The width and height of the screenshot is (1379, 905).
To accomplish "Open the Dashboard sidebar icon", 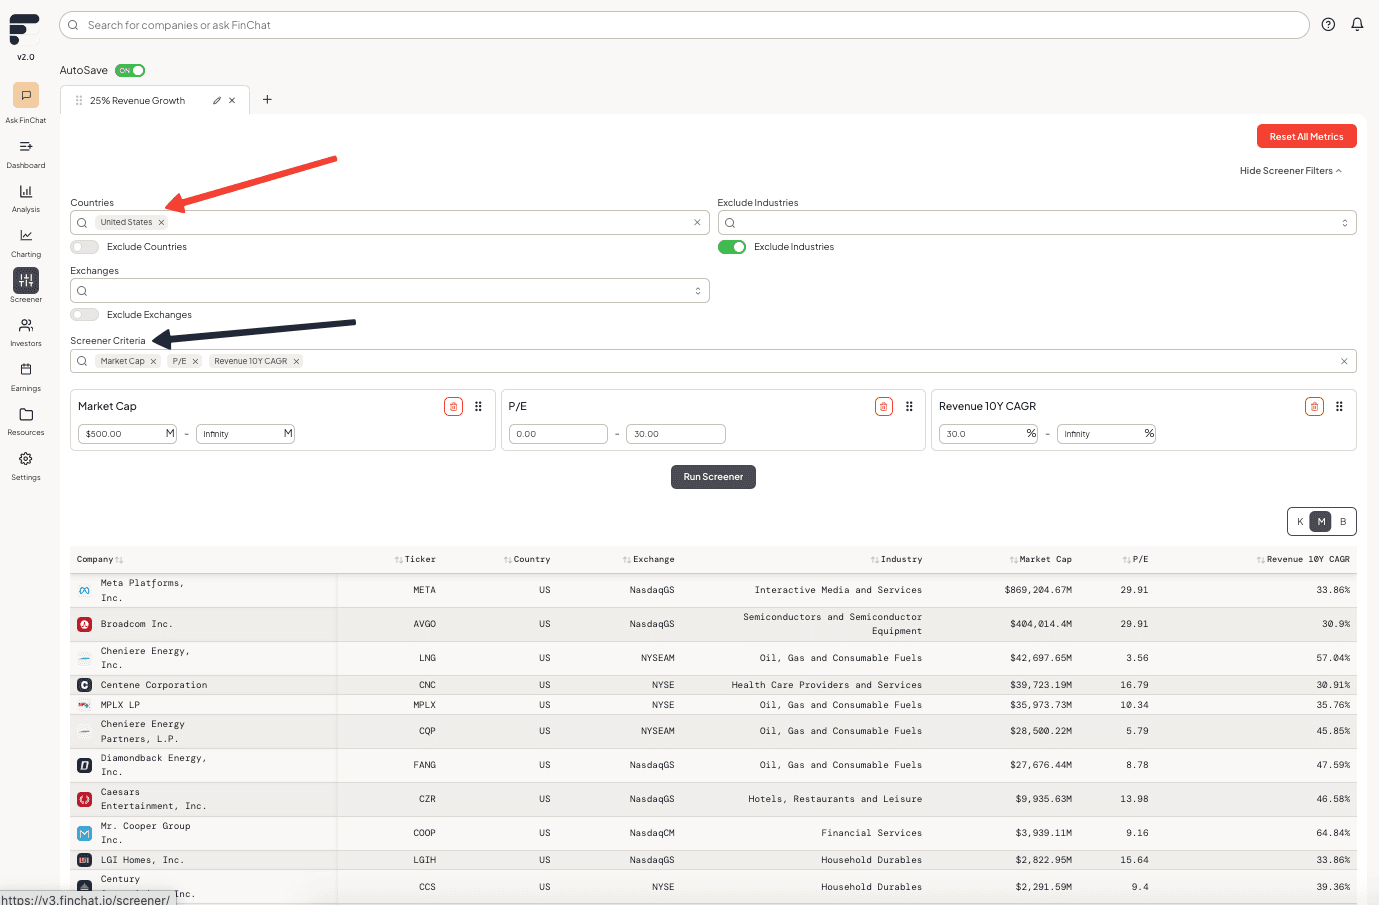I will point(26,147).
